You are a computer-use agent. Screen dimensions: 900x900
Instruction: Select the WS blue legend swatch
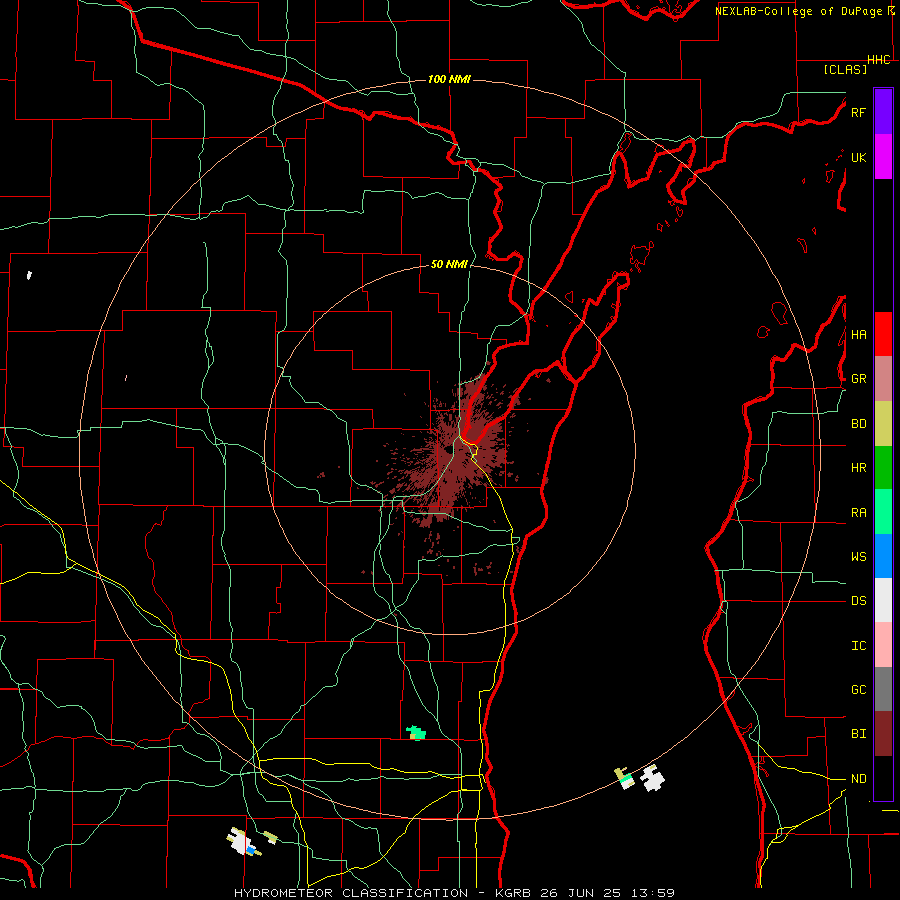(x=883, y=556)
